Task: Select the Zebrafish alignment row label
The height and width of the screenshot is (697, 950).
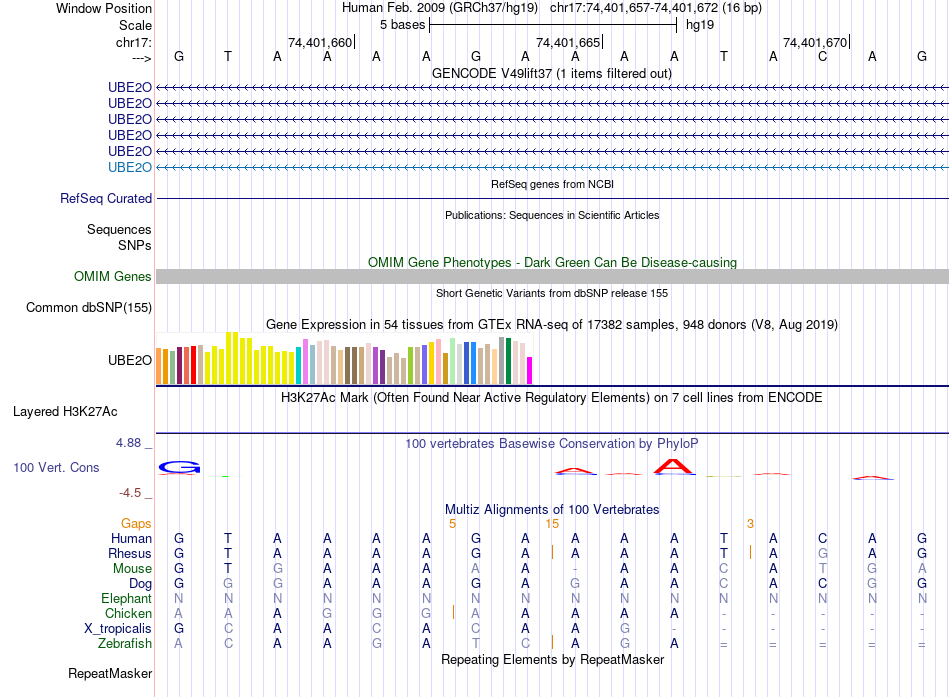Action: [125, 643]
